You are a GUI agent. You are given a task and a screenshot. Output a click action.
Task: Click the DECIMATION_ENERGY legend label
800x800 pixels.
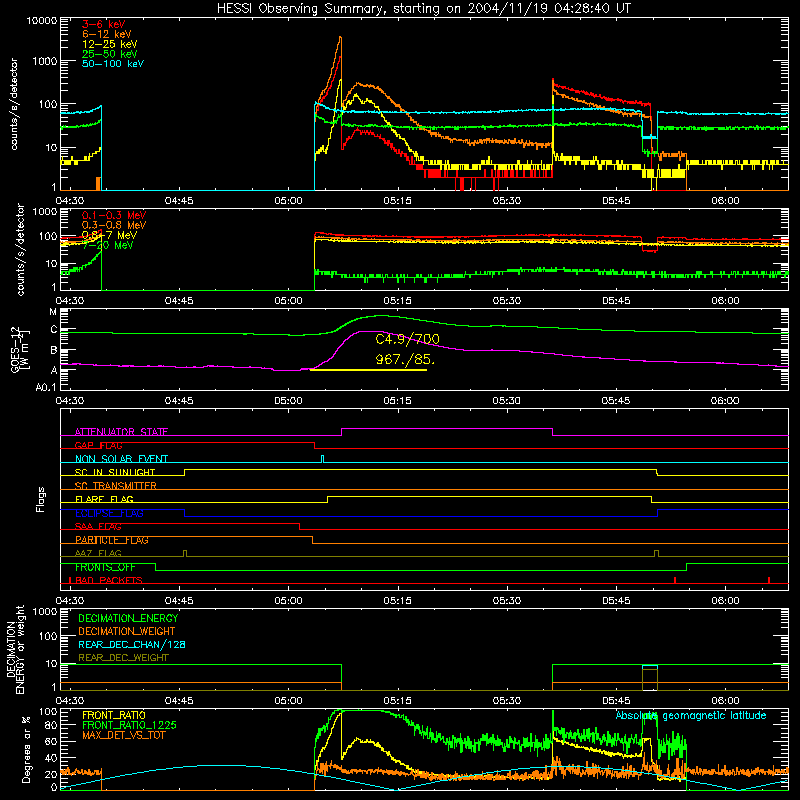pyautogui.click(x=128, y=618)
